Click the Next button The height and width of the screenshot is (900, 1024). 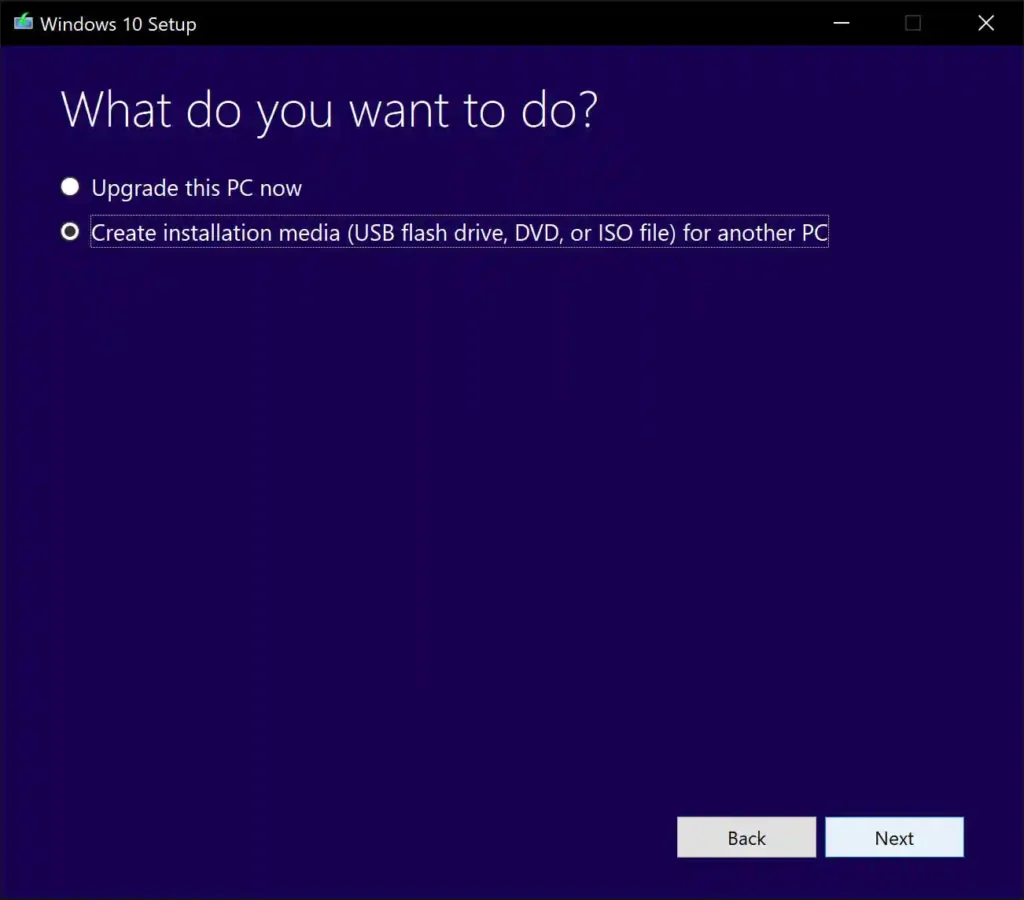(894, 837)
